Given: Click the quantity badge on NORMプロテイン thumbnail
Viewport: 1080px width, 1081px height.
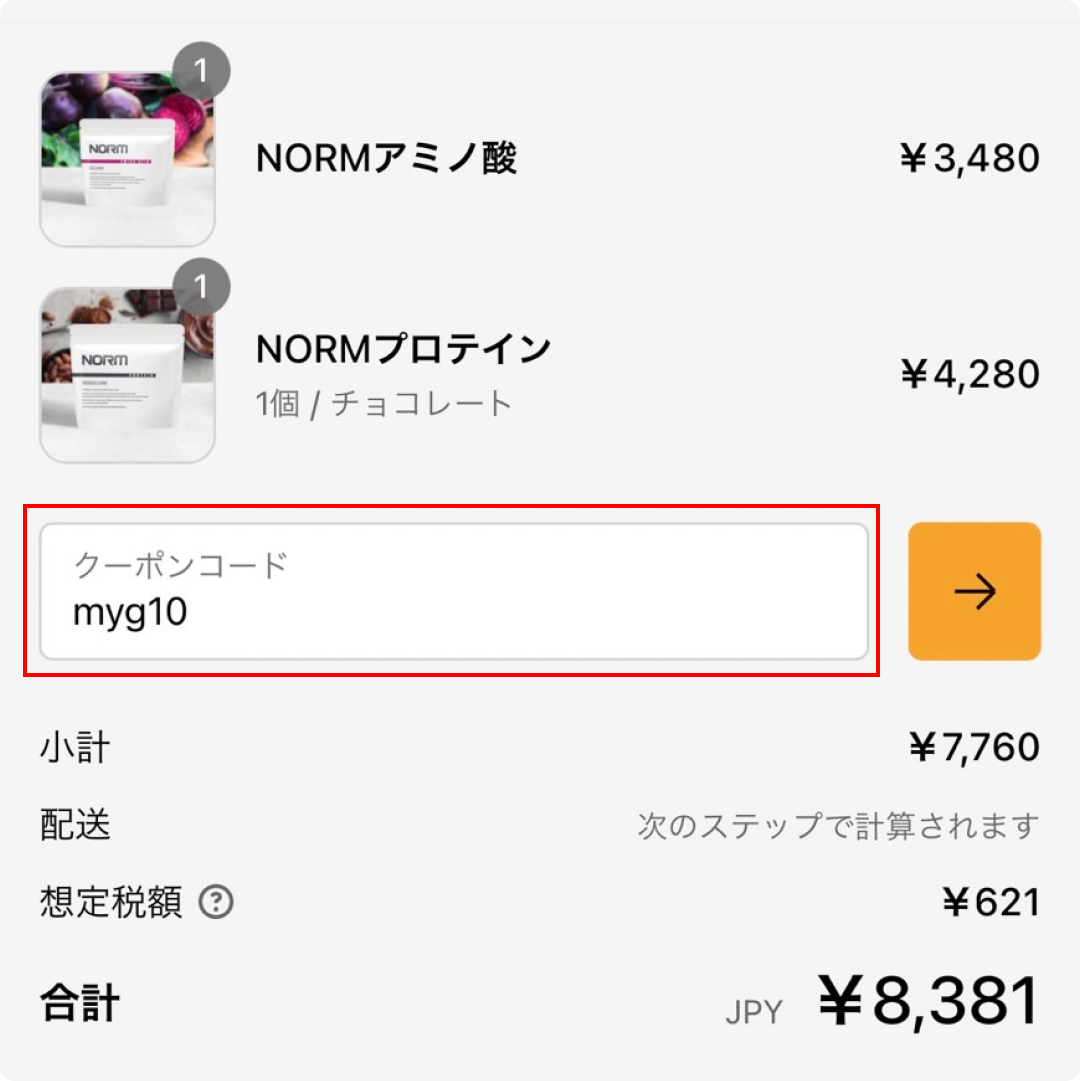Looking at the screenshot, I should [201, 287].
